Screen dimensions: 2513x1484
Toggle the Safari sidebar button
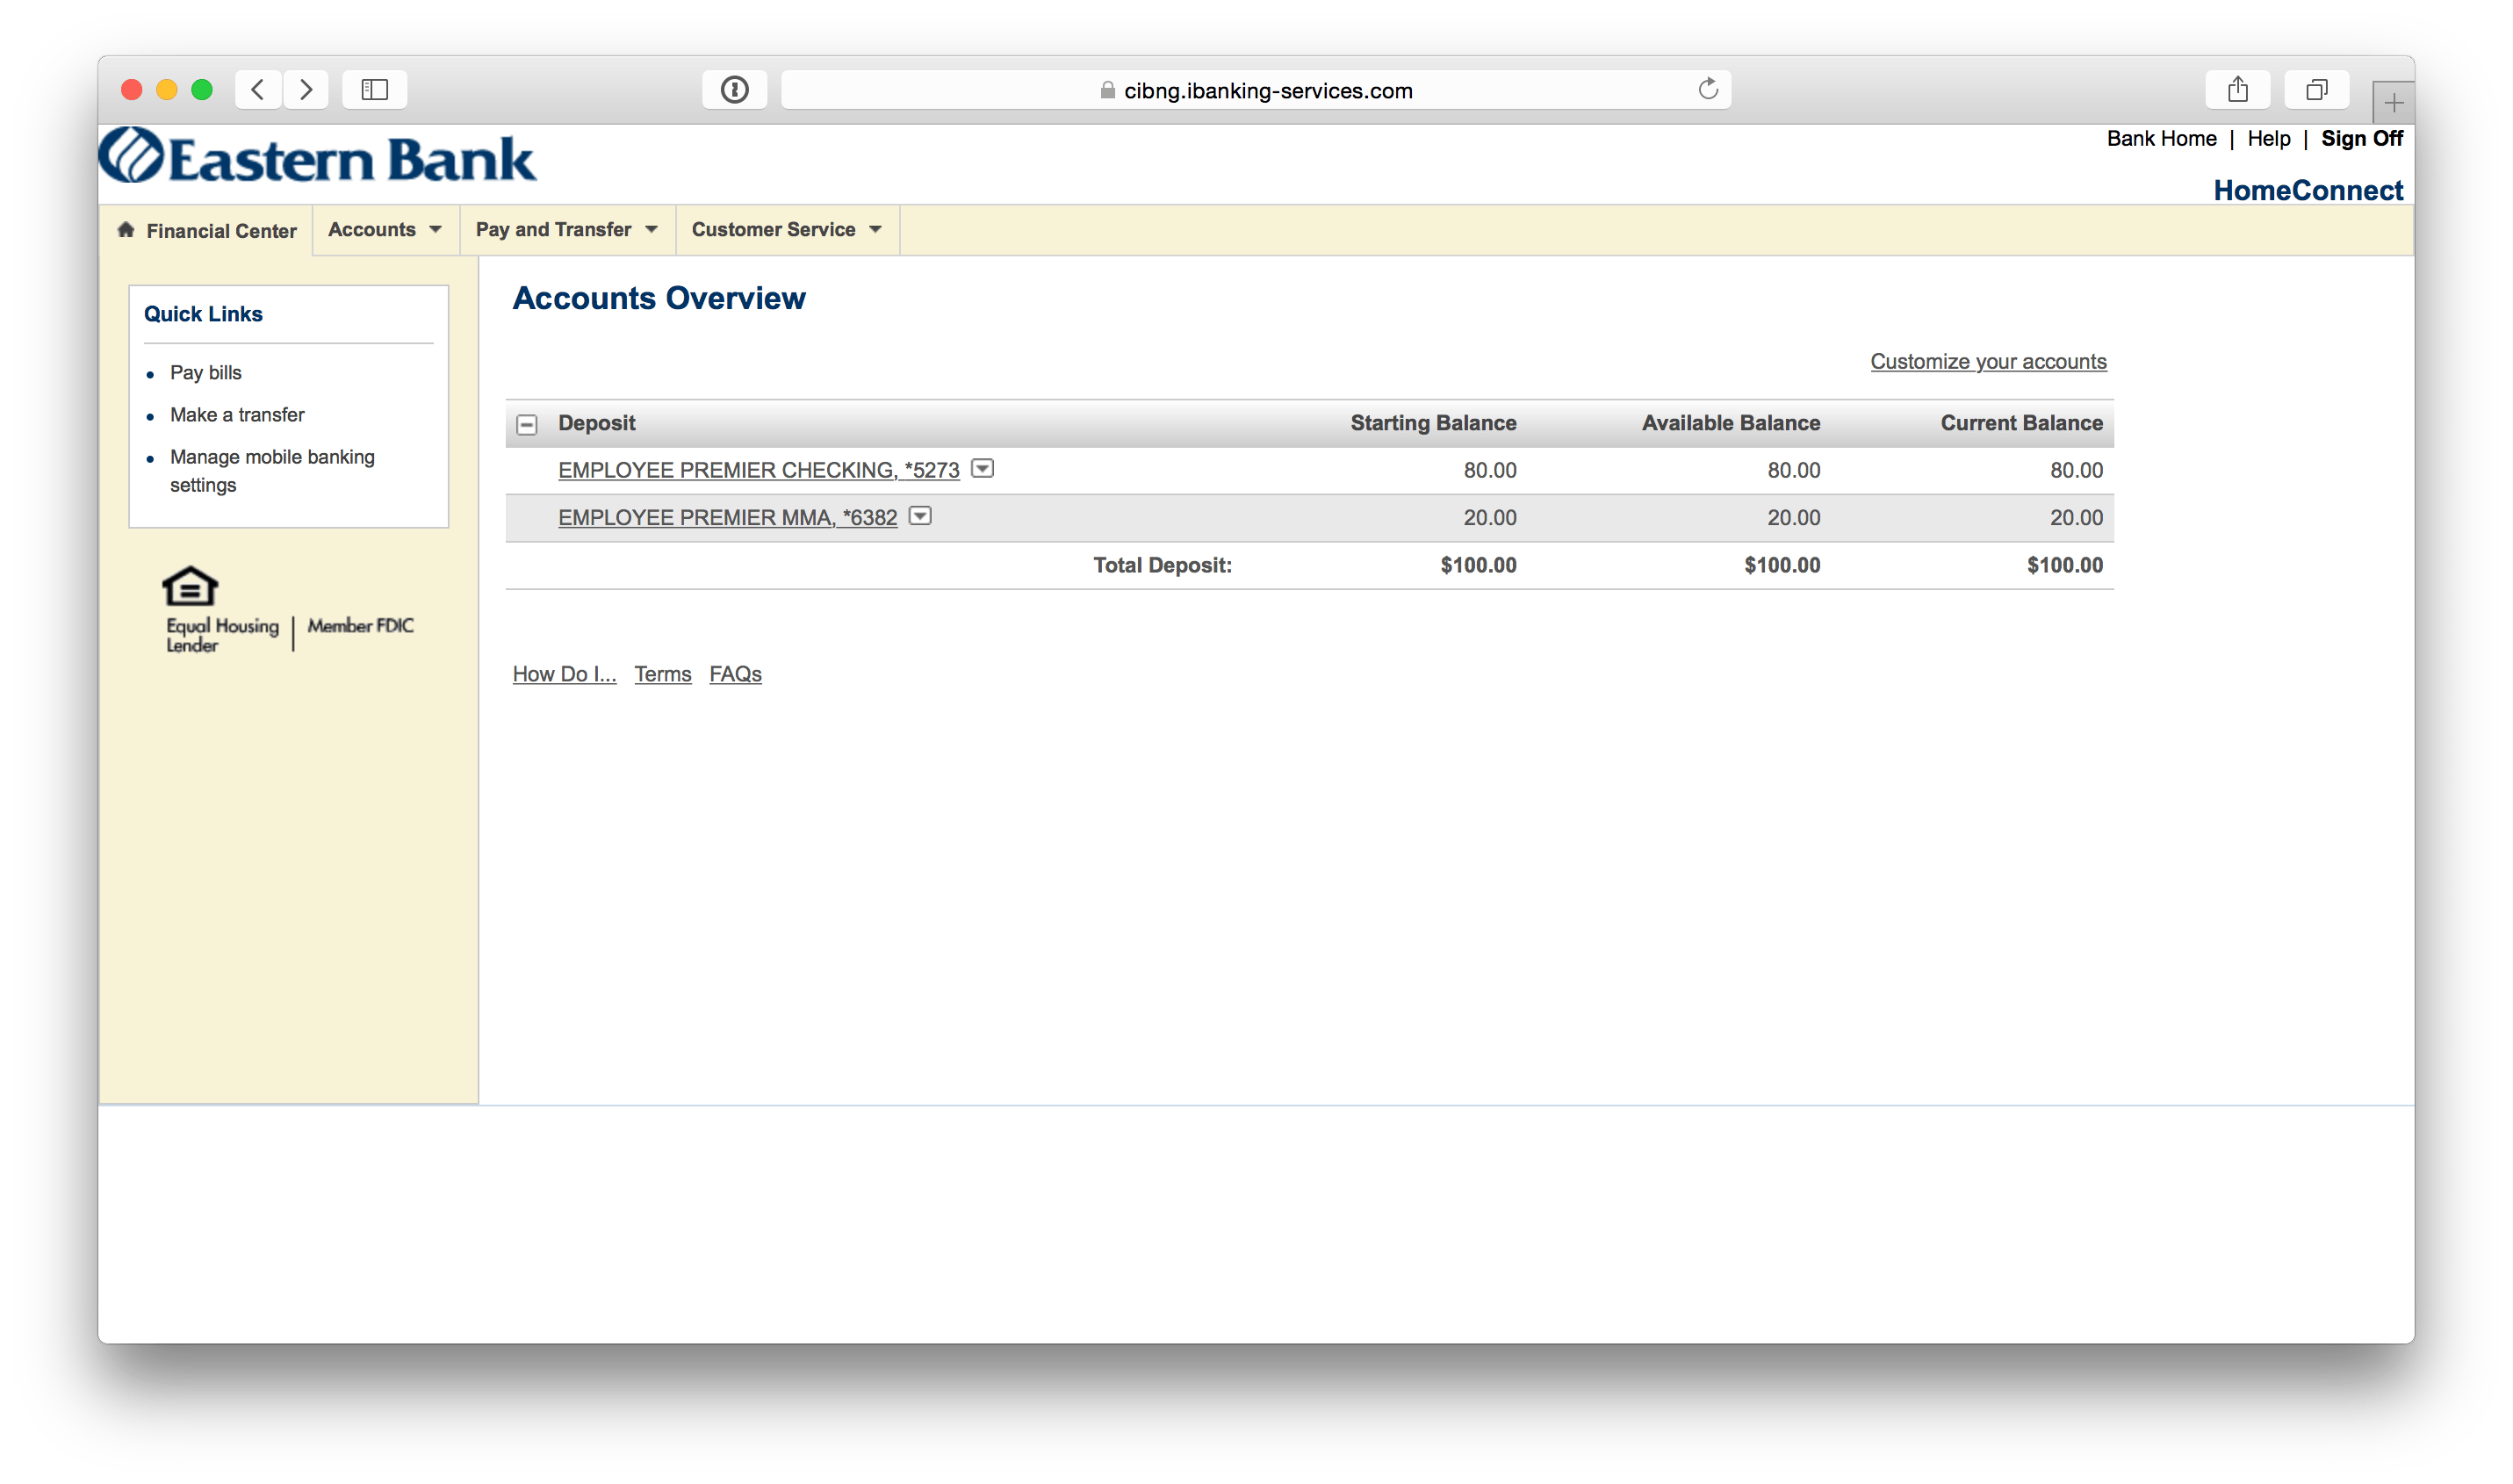point(375,90)
